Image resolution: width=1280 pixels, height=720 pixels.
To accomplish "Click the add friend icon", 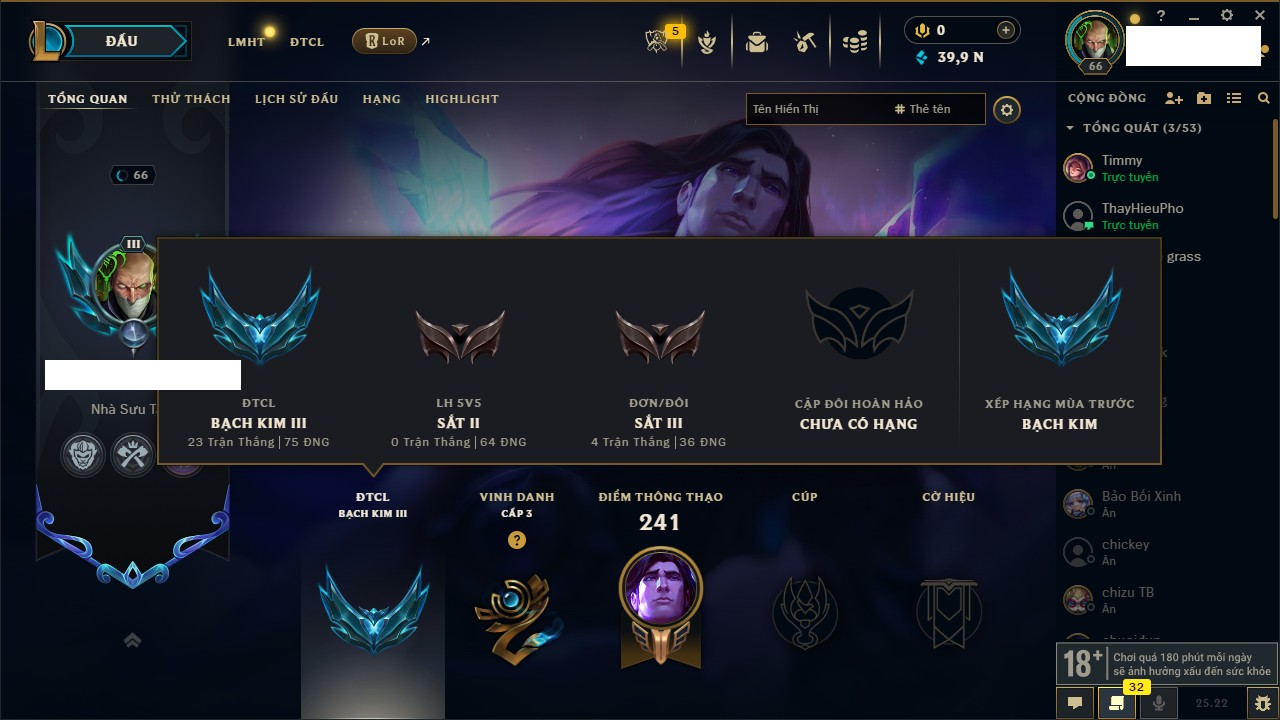I will (x=1174, y=98).
